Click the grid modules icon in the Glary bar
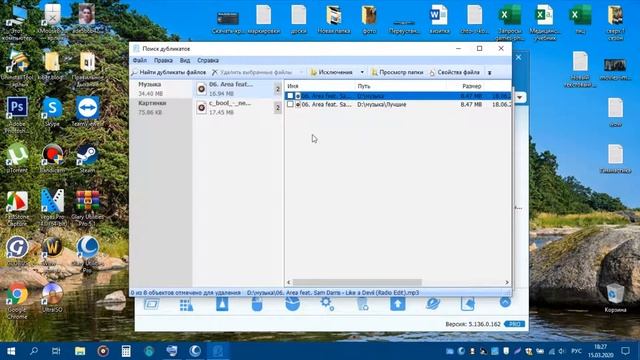 click(187, 304)
